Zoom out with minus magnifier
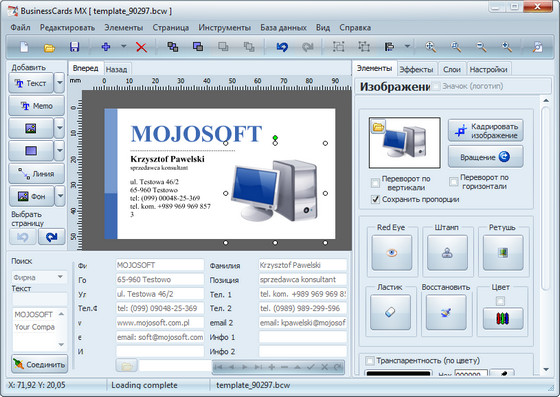 tap(481, 47)
